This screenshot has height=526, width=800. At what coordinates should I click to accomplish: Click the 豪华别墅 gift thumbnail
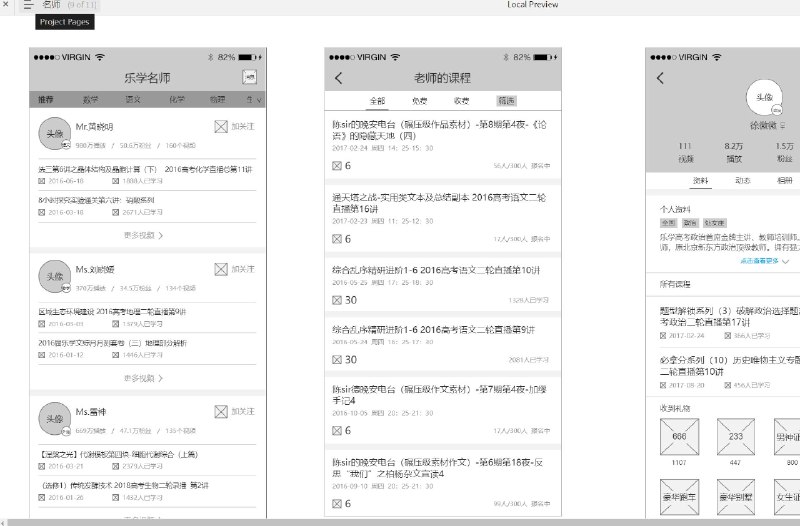[x=736, y=497]
